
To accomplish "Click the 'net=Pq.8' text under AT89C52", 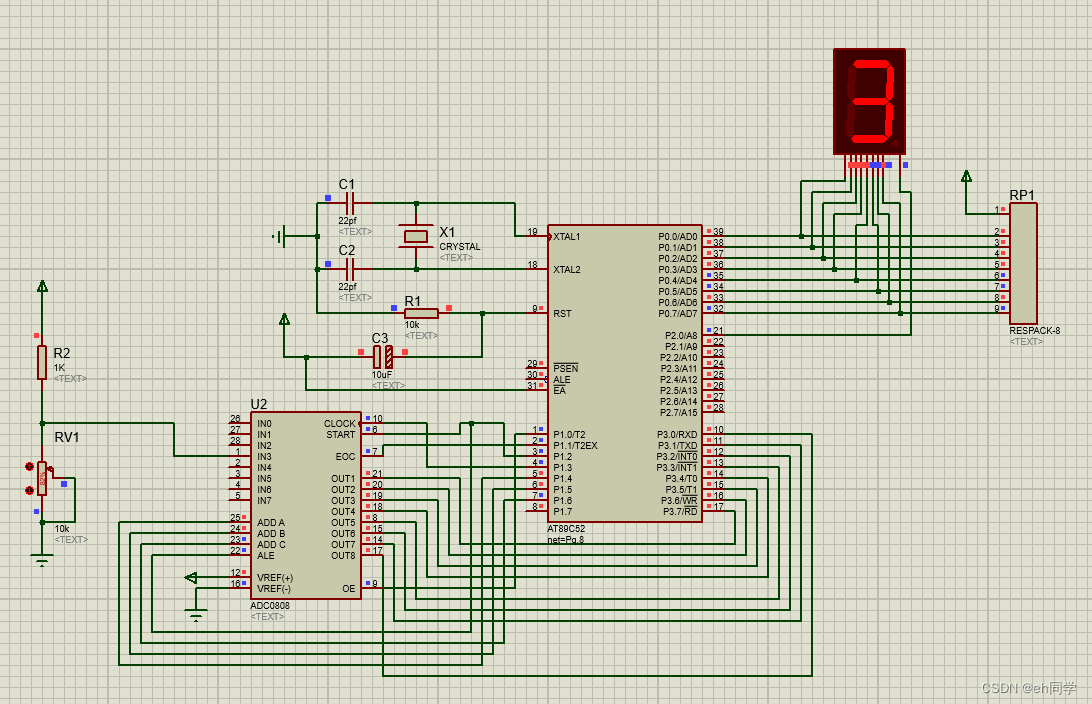I will [566, 540].
